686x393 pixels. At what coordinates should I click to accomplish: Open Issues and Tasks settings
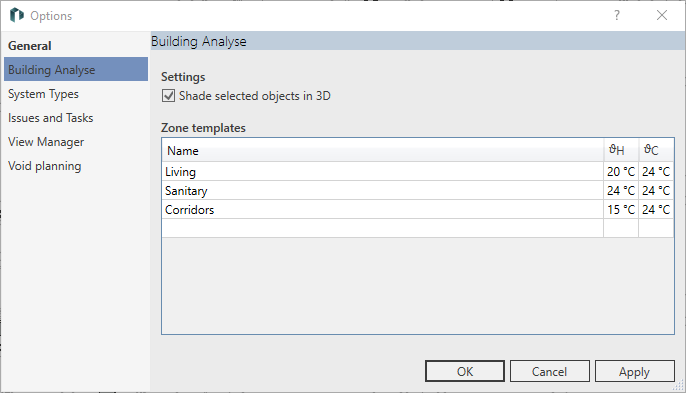tap(50, 118)
